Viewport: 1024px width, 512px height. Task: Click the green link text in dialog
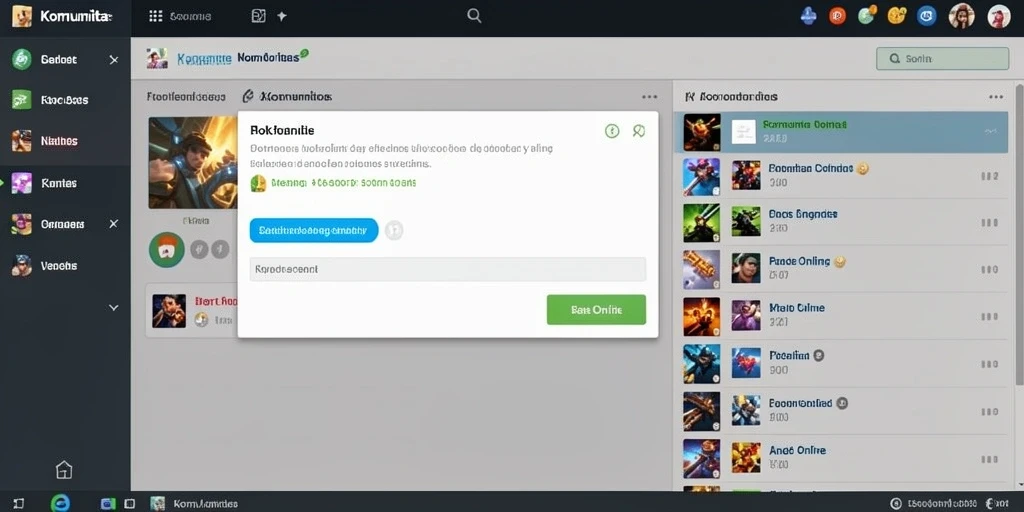[343, 184]
